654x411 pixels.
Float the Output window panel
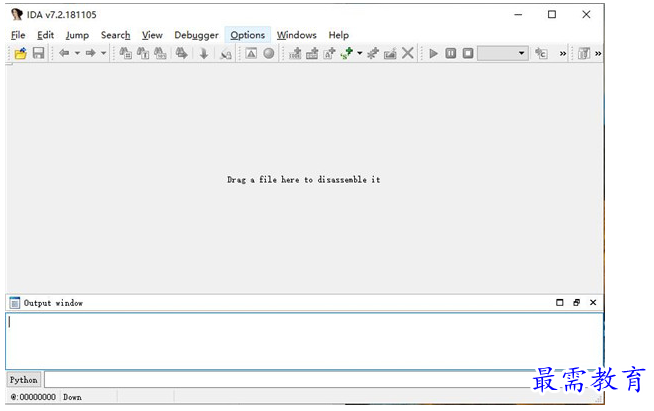(576, 303)
